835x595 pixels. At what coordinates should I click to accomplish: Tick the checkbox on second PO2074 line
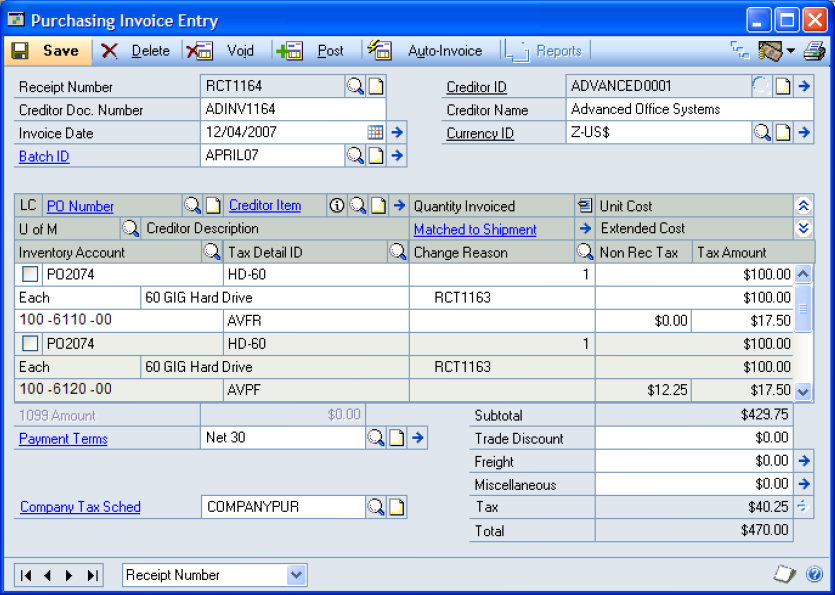pyautogui.click(x=30, y=345)
